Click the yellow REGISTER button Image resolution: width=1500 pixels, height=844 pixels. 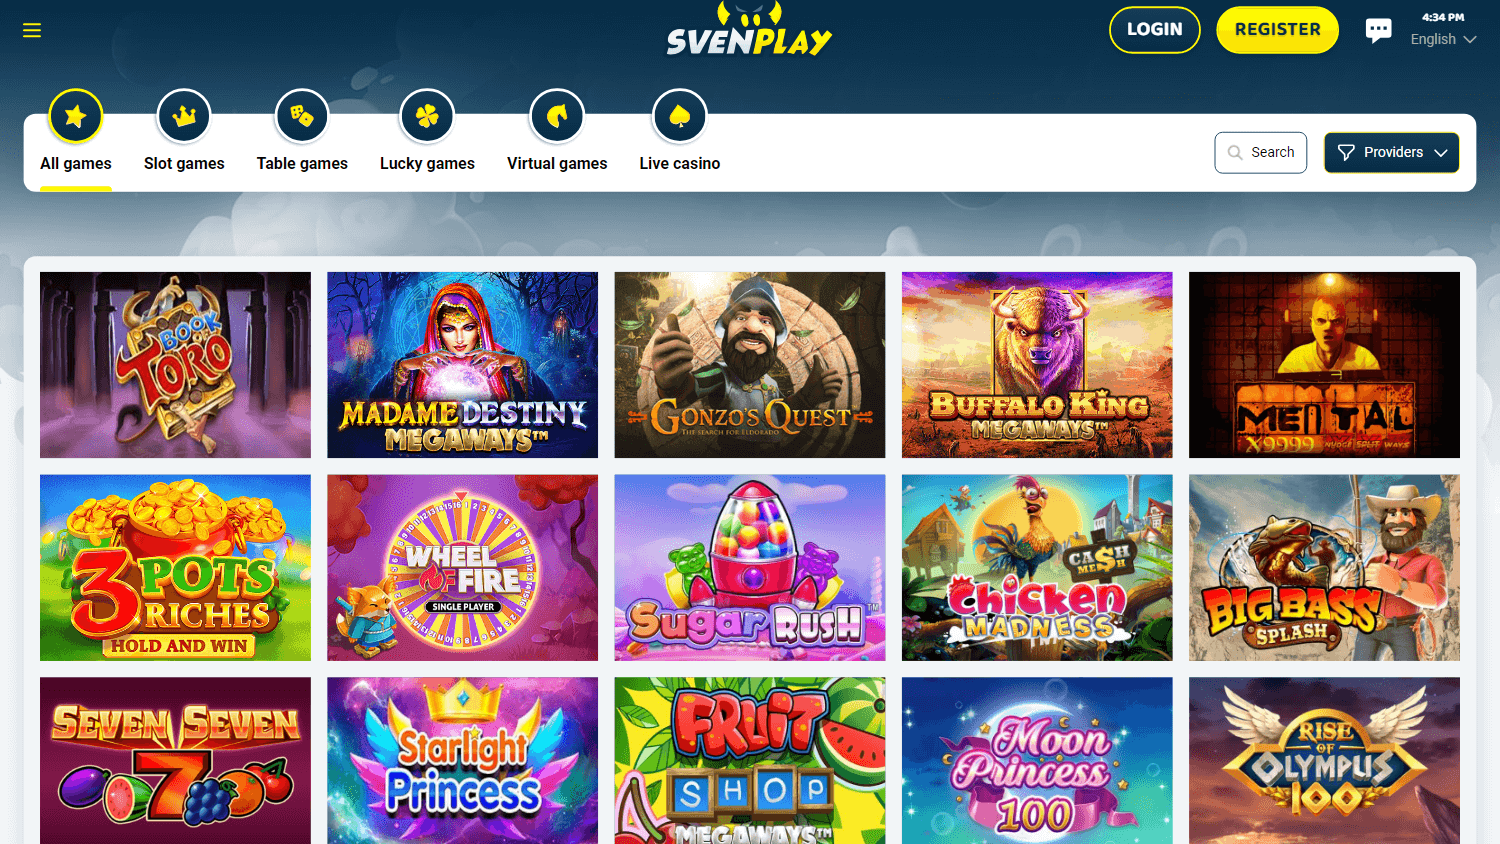[1277, 30]
